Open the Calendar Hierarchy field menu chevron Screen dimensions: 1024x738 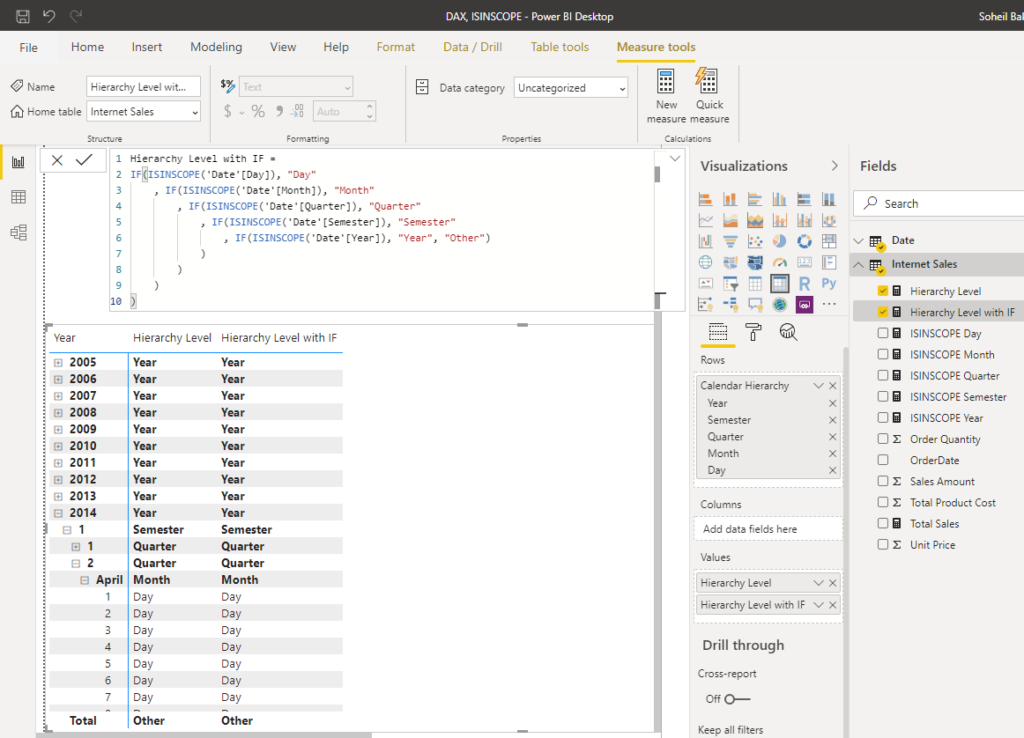818,386
